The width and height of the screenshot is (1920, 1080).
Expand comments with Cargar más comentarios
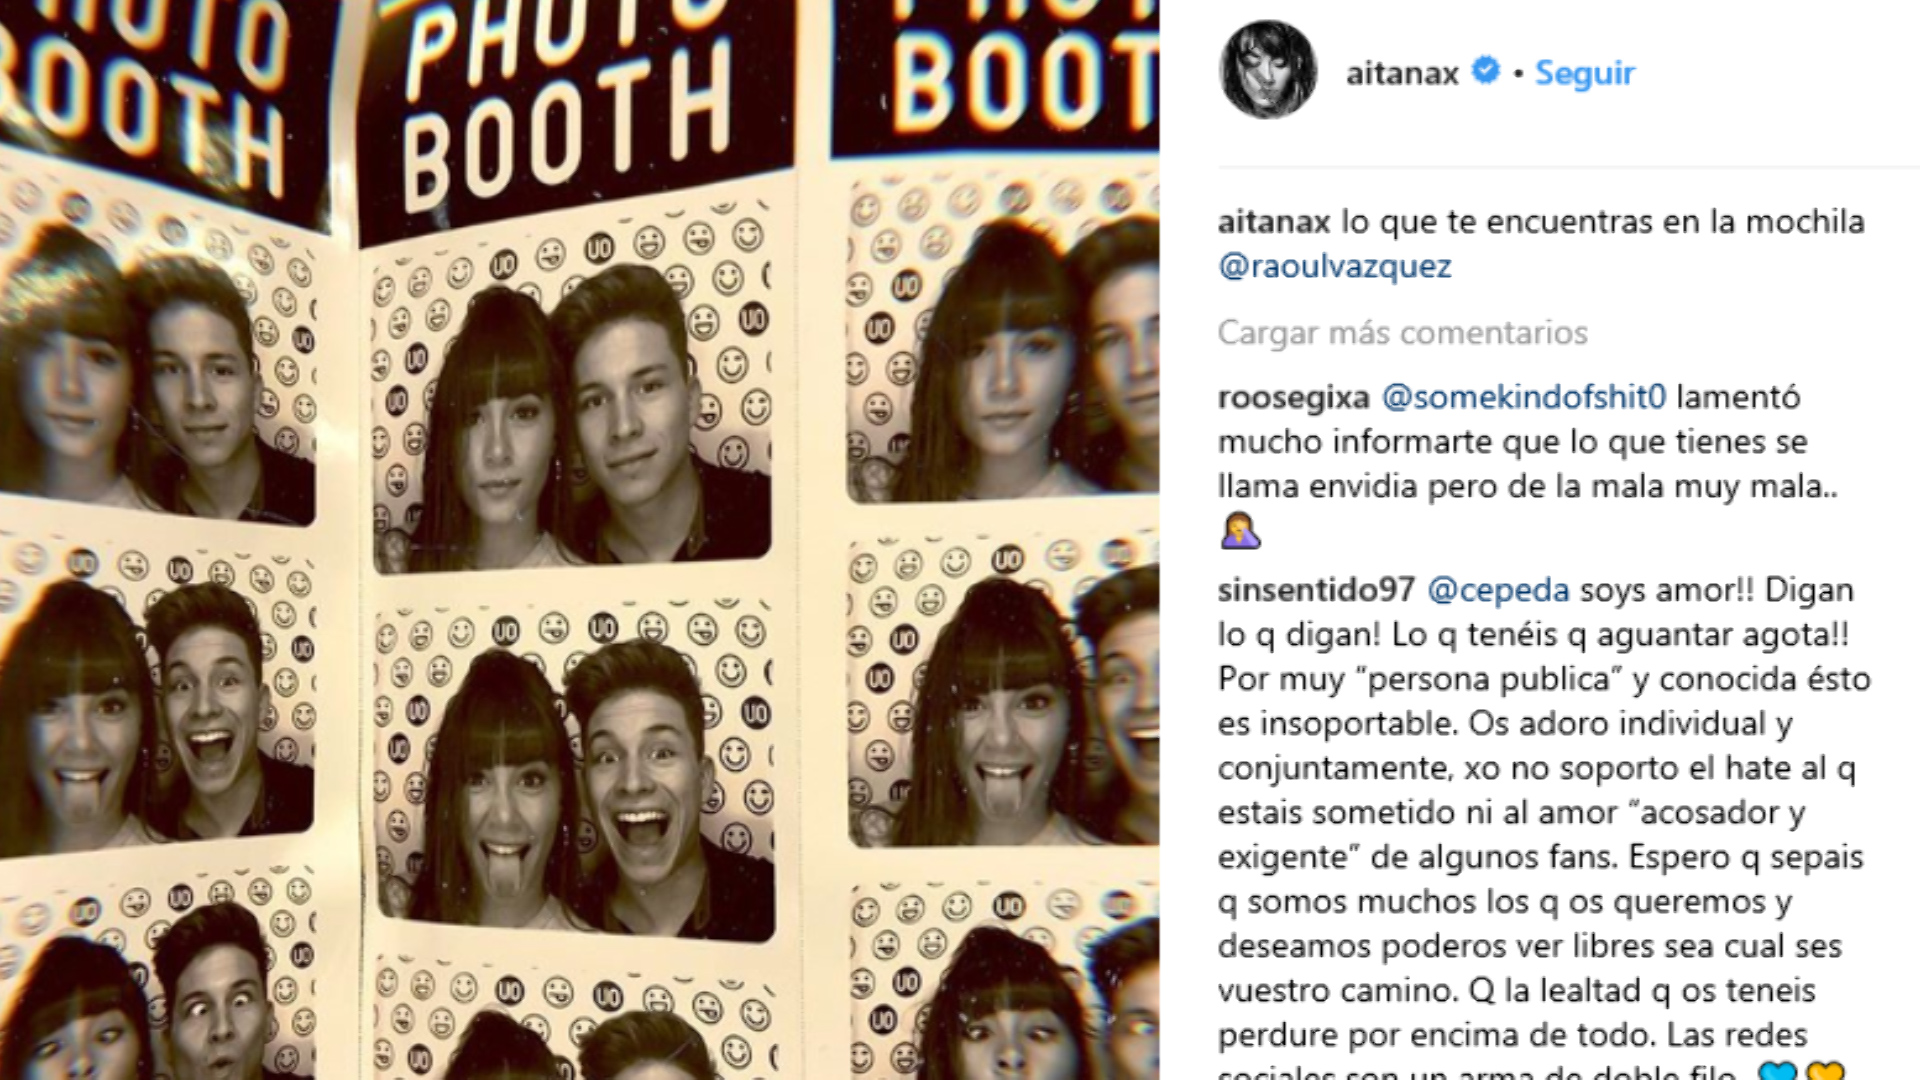point(1402,332)
